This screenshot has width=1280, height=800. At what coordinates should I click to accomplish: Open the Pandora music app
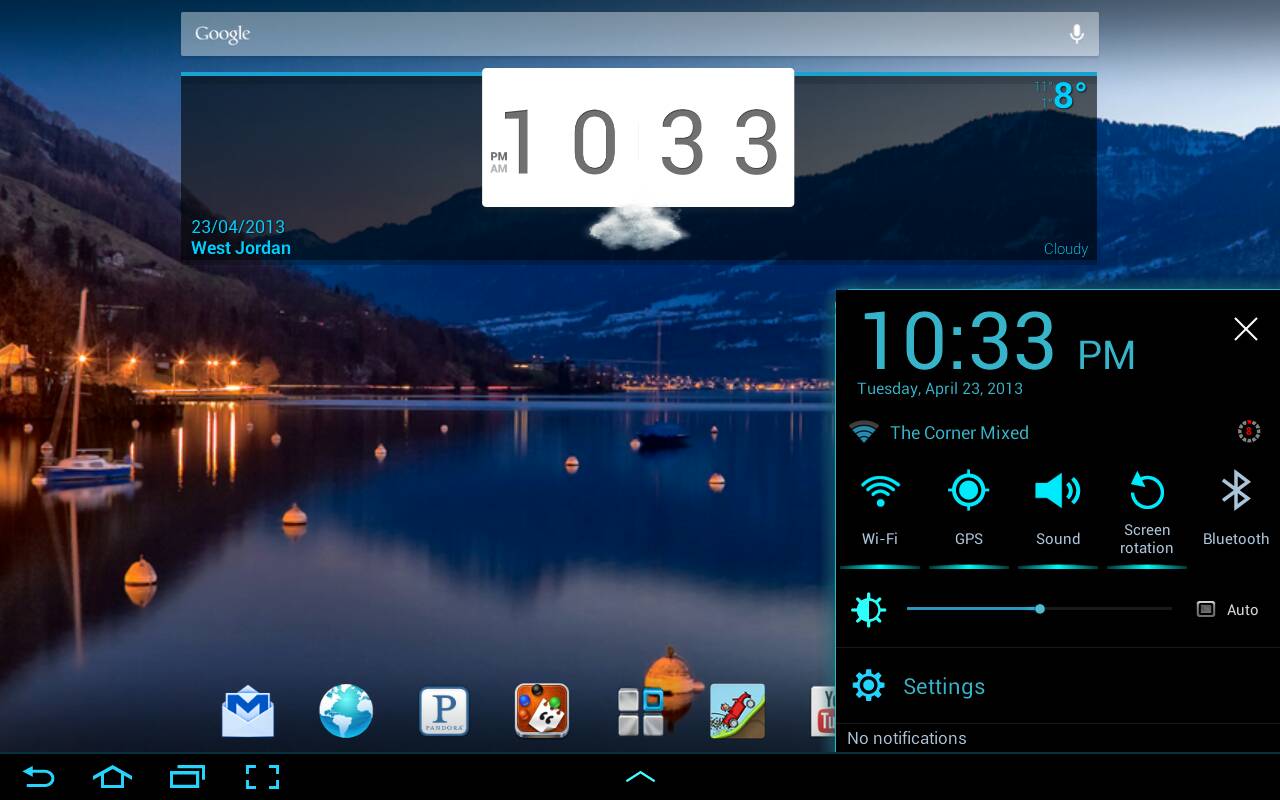pos(444,711)
